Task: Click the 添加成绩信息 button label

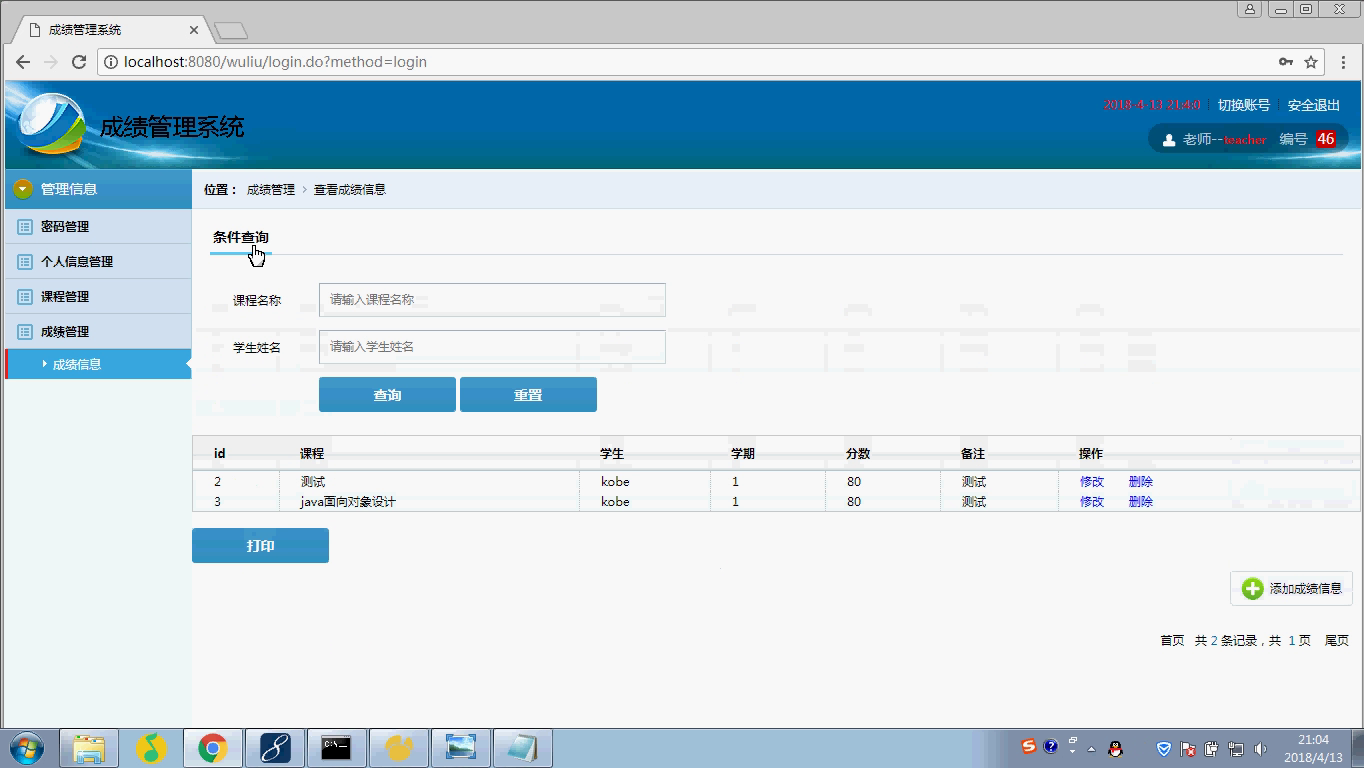Action: coord(1306,588)
